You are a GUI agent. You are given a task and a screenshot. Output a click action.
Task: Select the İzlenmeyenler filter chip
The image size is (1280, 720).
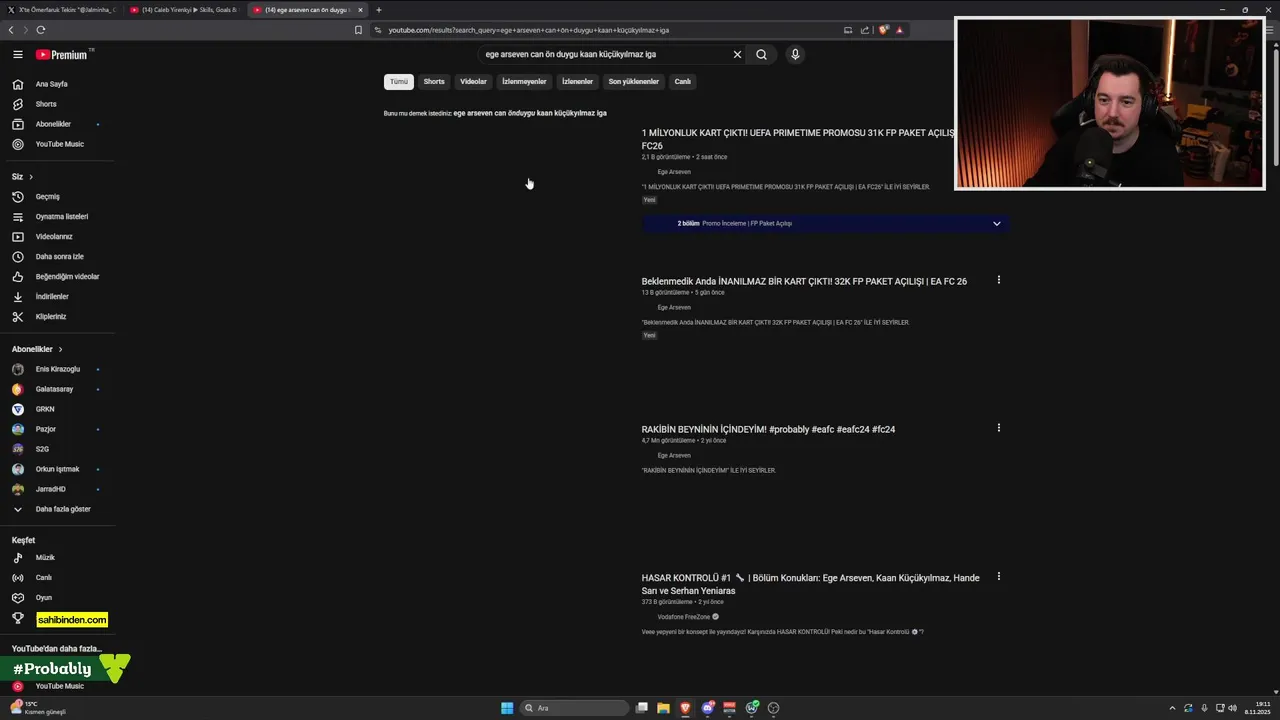coord(524,82)
